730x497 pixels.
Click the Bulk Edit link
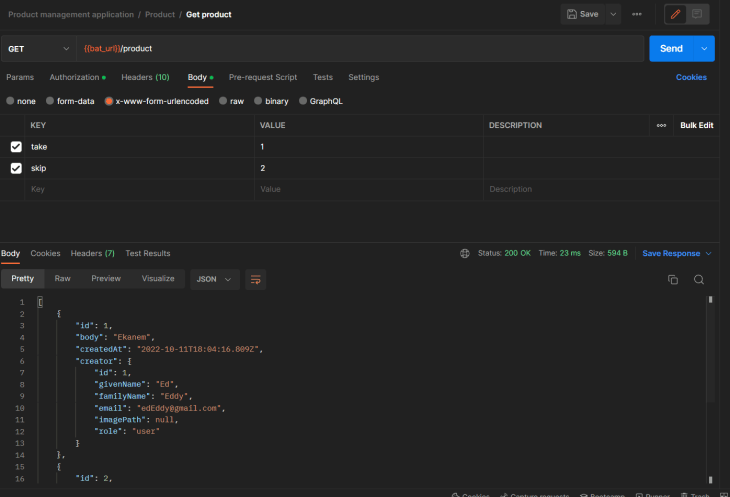697,125
